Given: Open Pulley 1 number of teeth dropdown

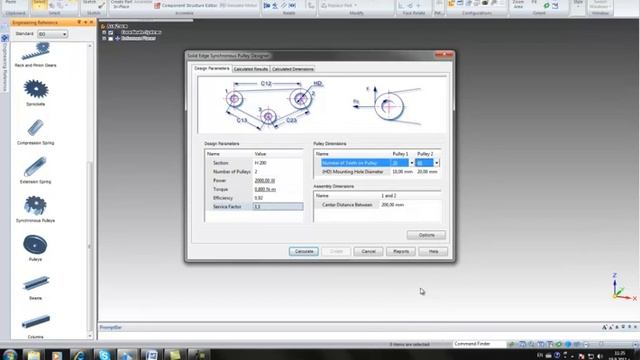Looking at the screenshot, I should (411, 163).
